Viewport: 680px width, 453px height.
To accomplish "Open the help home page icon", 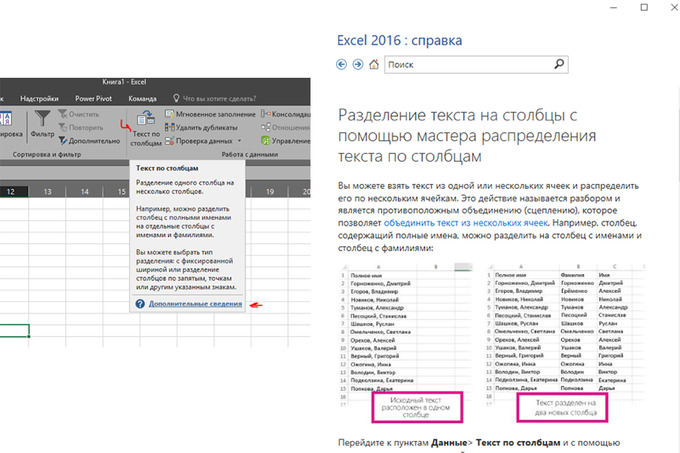I will (374, 64).
